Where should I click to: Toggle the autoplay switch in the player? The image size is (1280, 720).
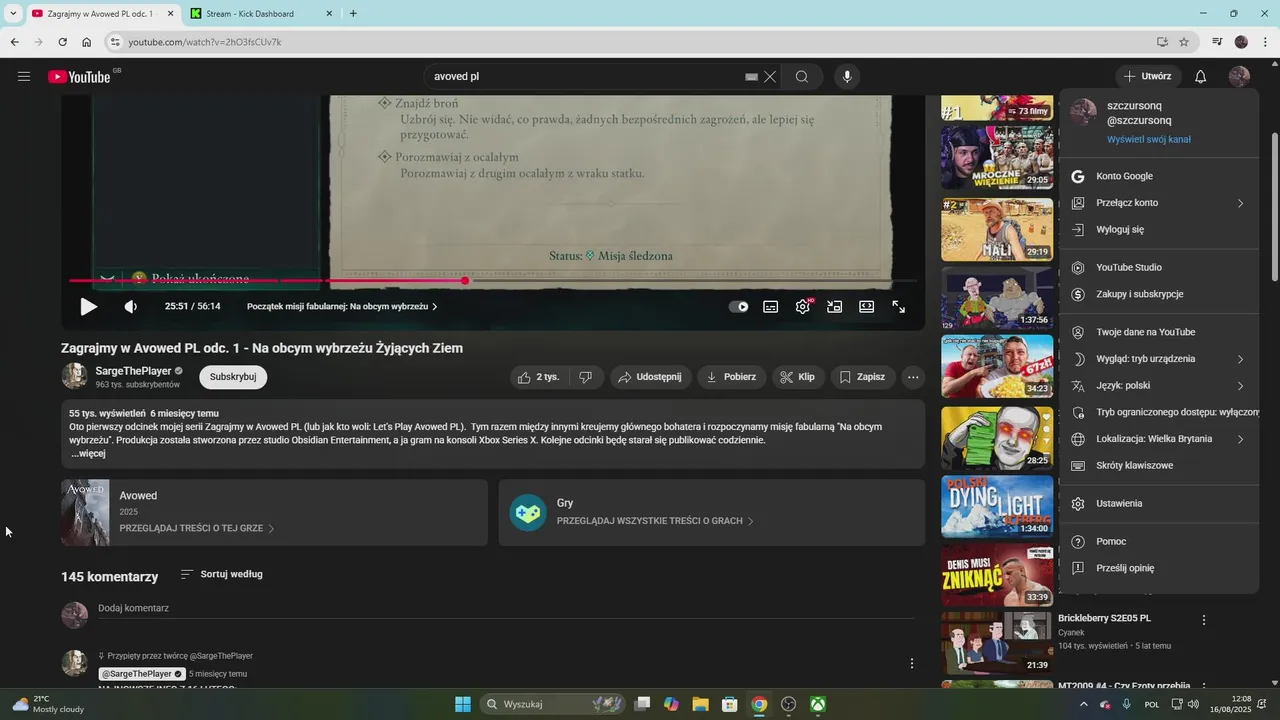tap(739, 307)
